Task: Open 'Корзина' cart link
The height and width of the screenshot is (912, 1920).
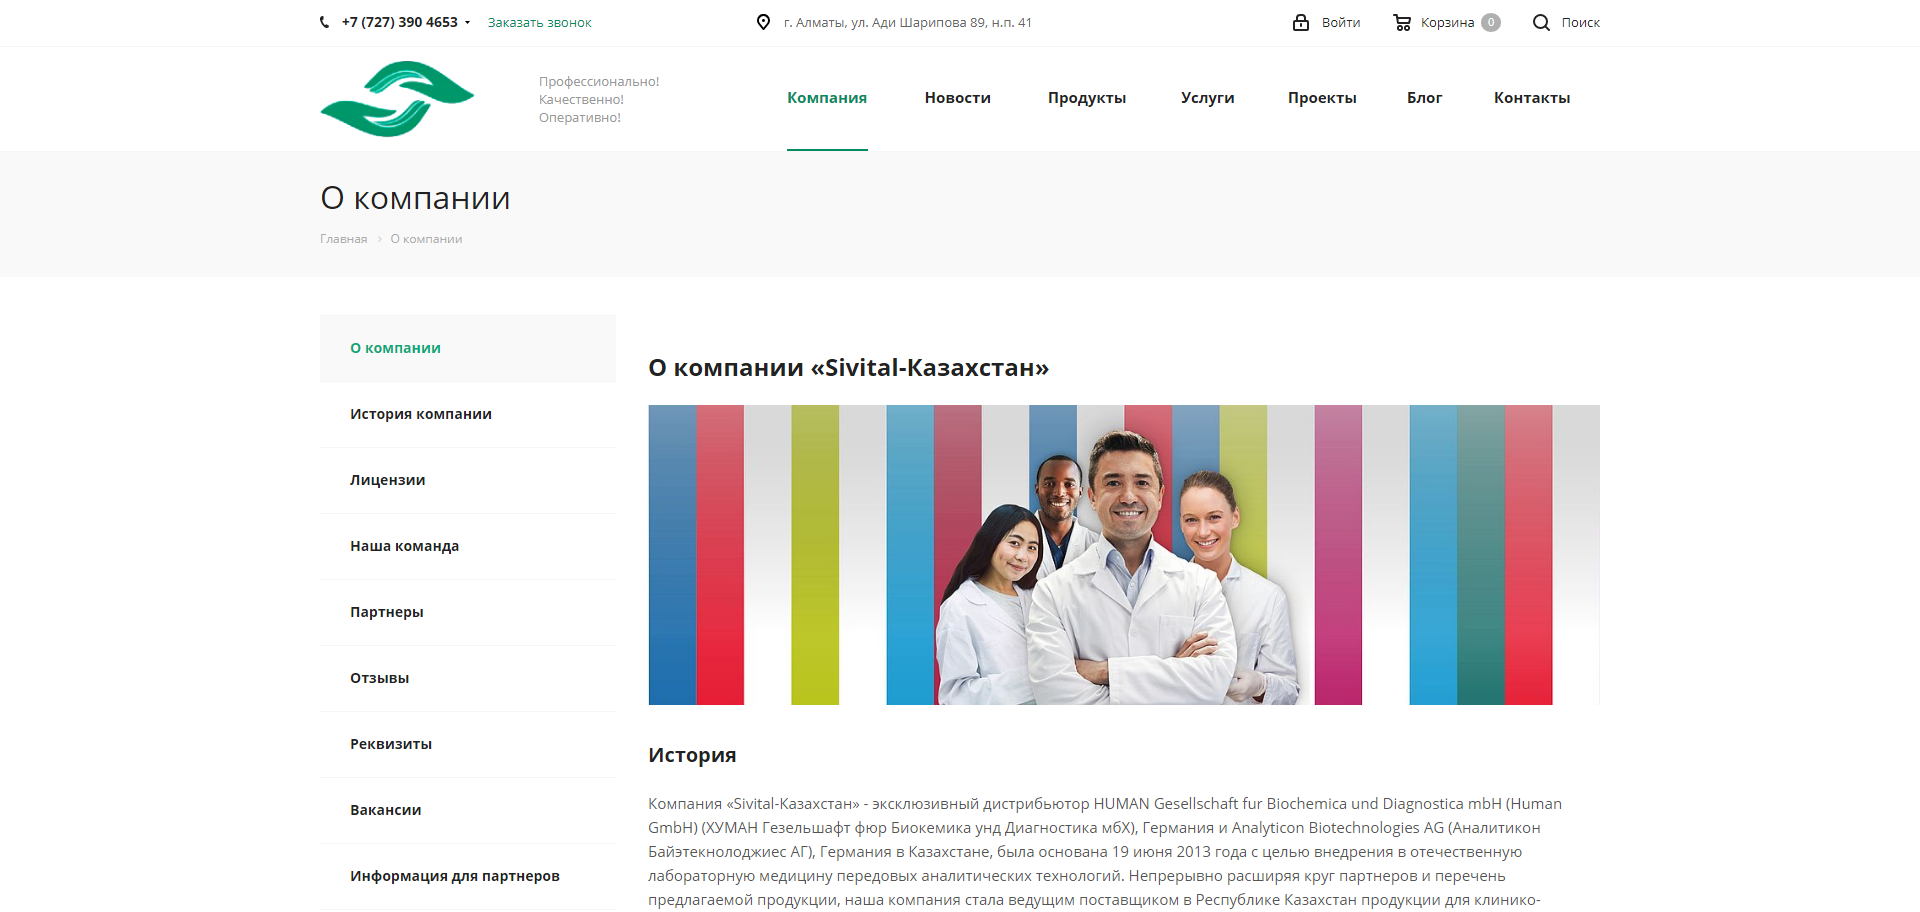Action: pyautogui.click(x=1447, y=22)
